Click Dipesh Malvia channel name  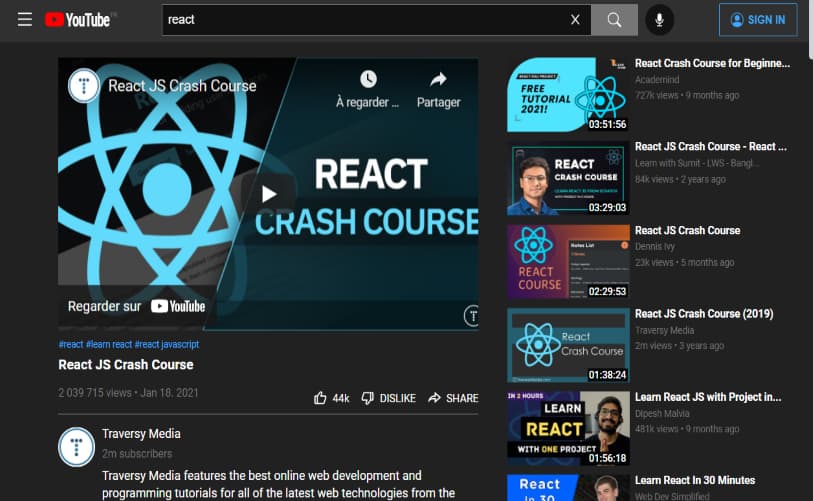[662, 413]
